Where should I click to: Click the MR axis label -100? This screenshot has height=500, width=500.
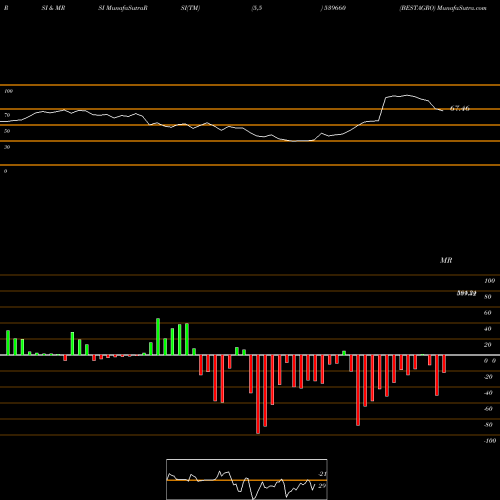490,441
